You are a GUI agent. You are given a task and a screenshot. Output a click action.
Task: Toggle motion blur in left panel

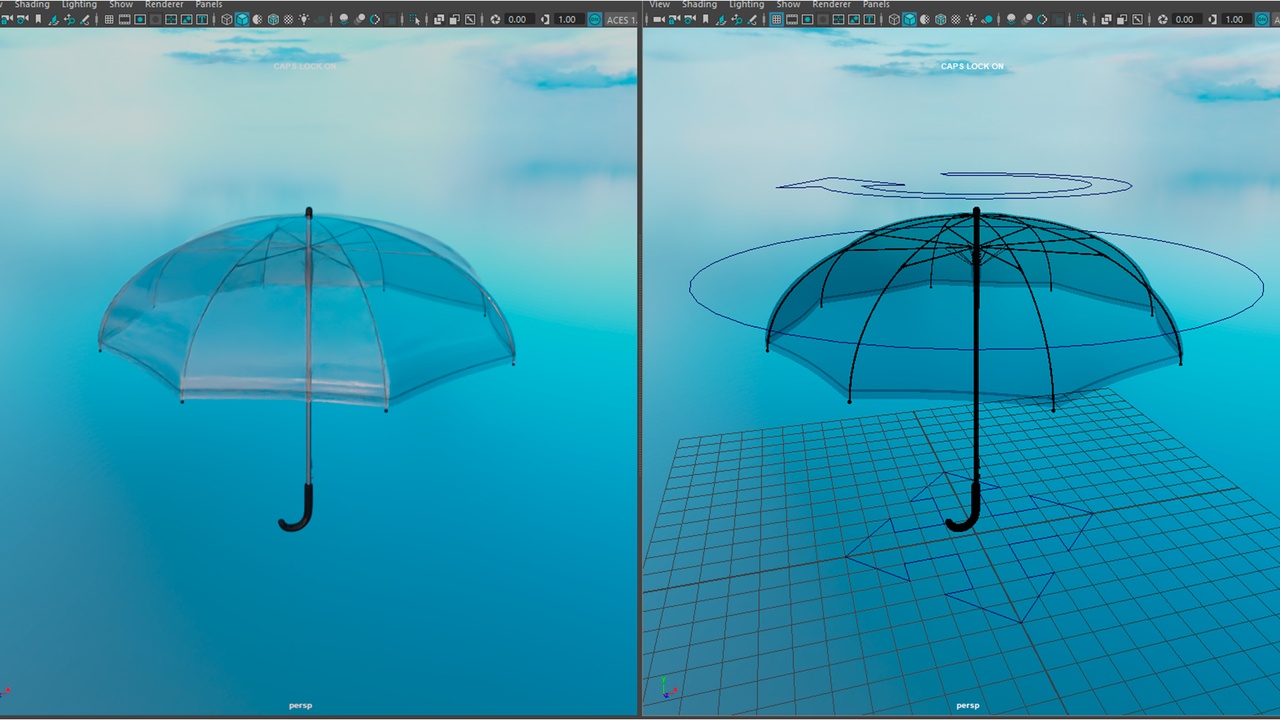tap(359, 19)
